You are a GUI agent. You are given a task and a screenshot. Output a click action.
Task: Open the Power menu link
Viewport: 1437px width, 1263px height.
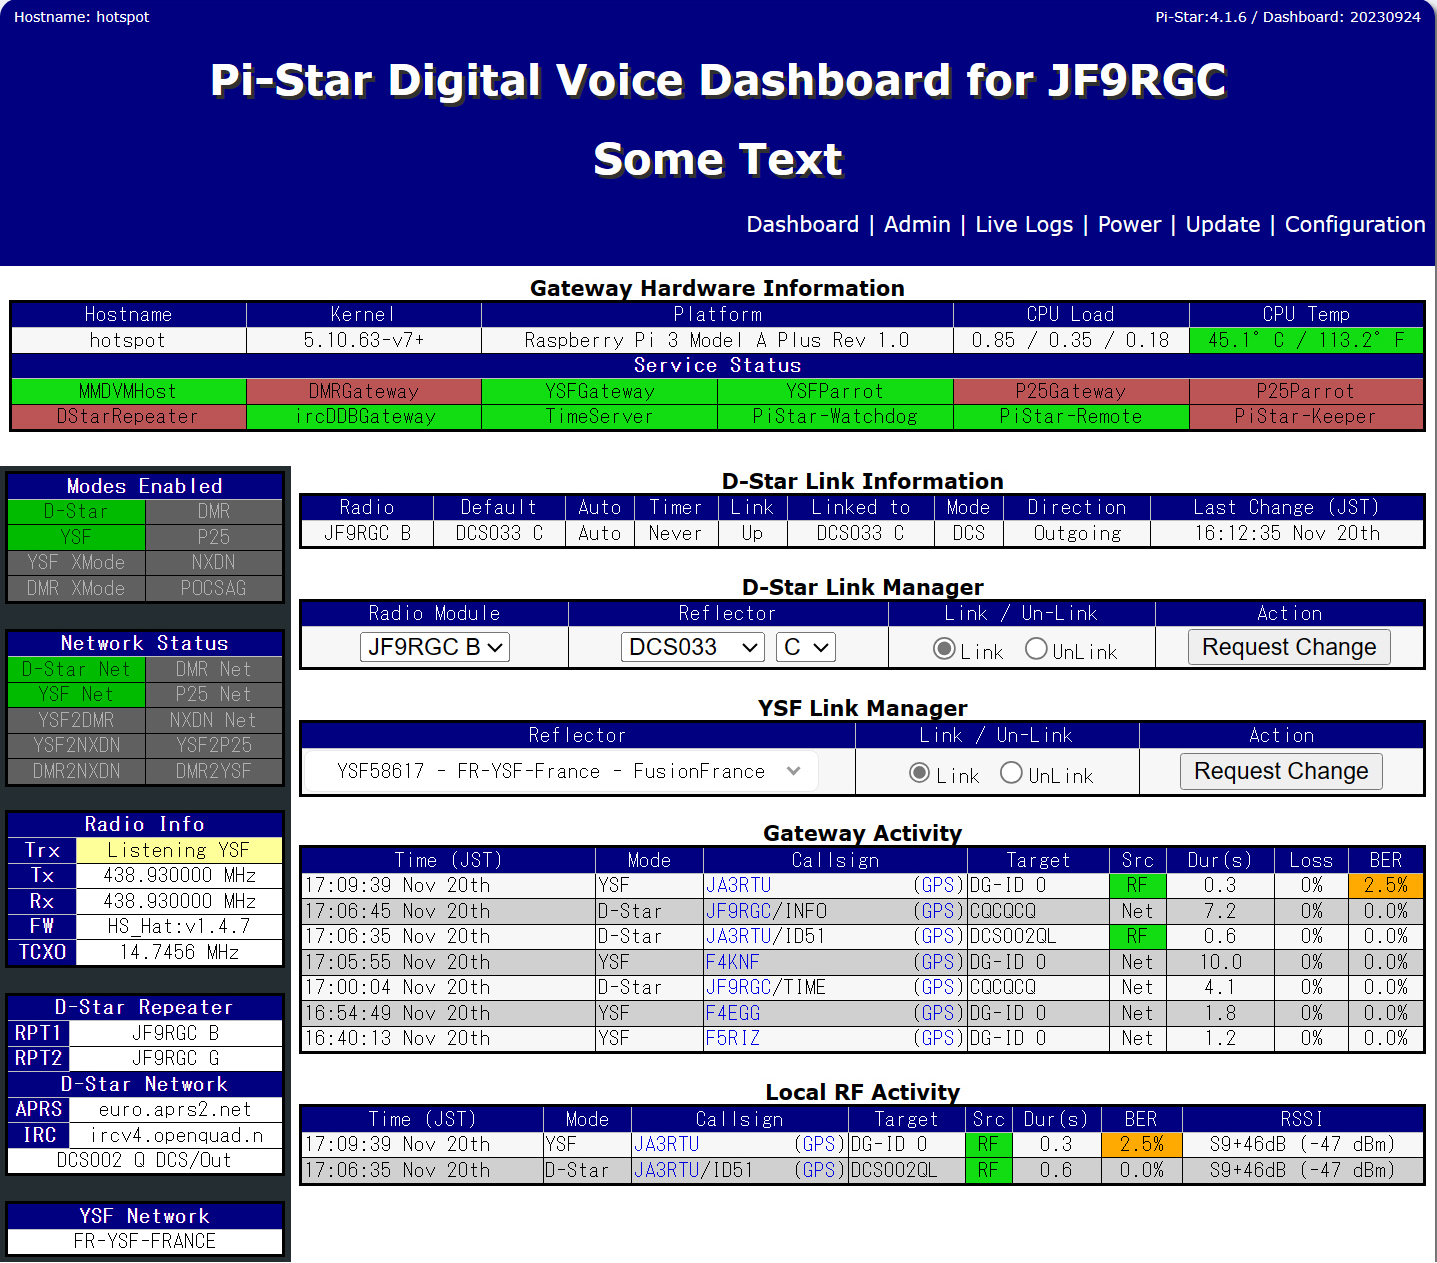[x=1129, y=224]
